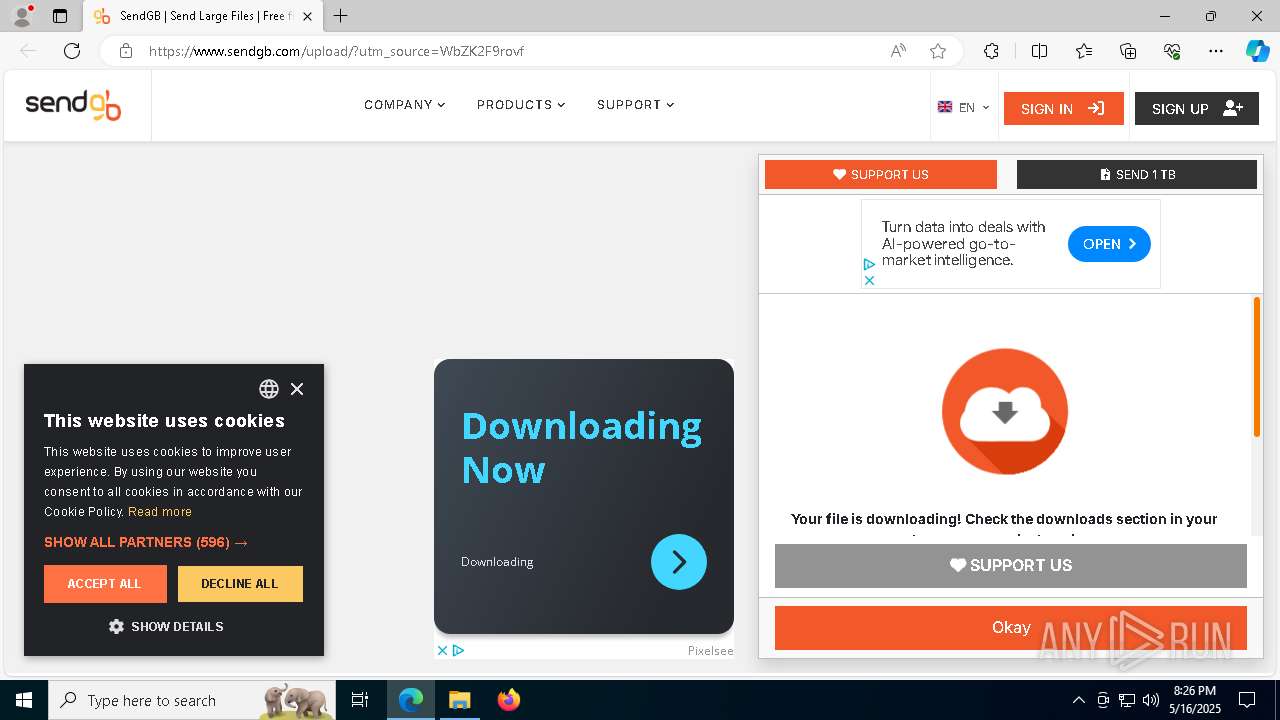Viewport: 1280px width, 720px height.
Task: Open Microsoft Edge from taskbar
Action: [411, 700]
